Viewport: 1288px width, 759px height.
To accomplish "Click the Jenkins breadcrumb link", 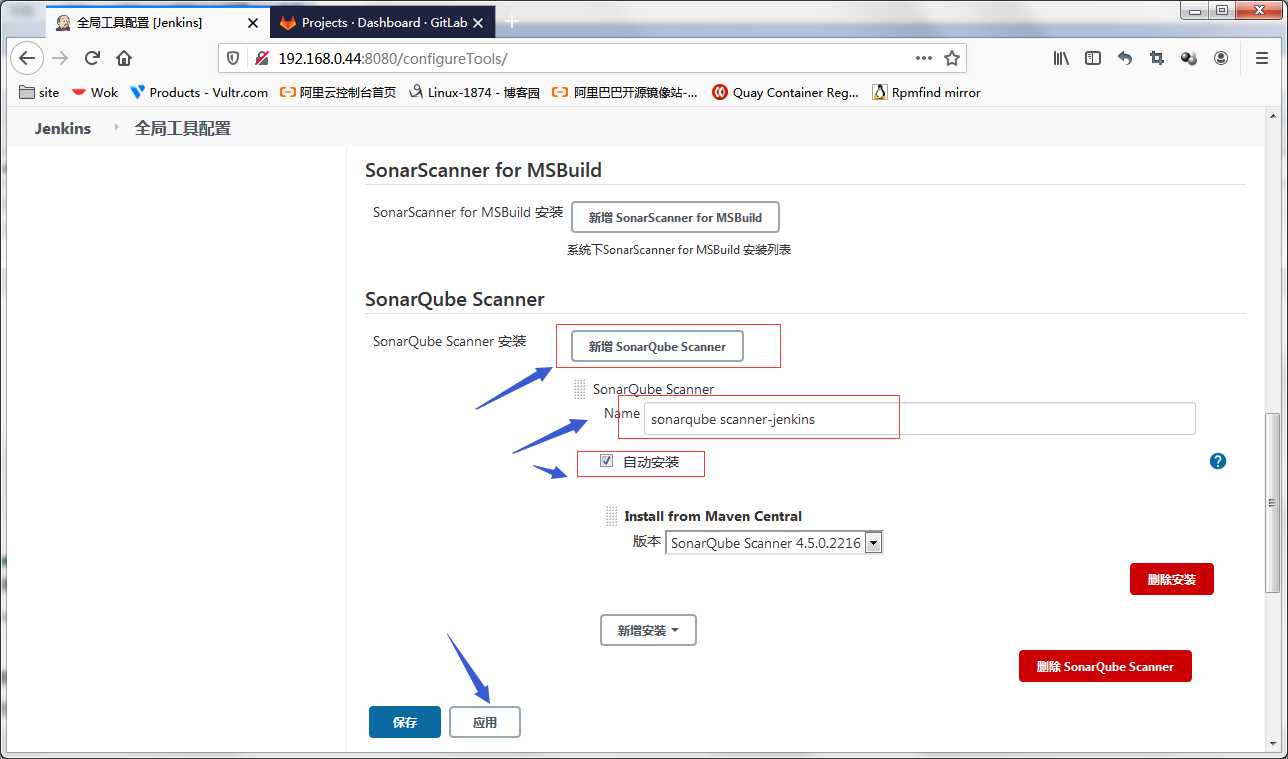I will click(63, 128).
